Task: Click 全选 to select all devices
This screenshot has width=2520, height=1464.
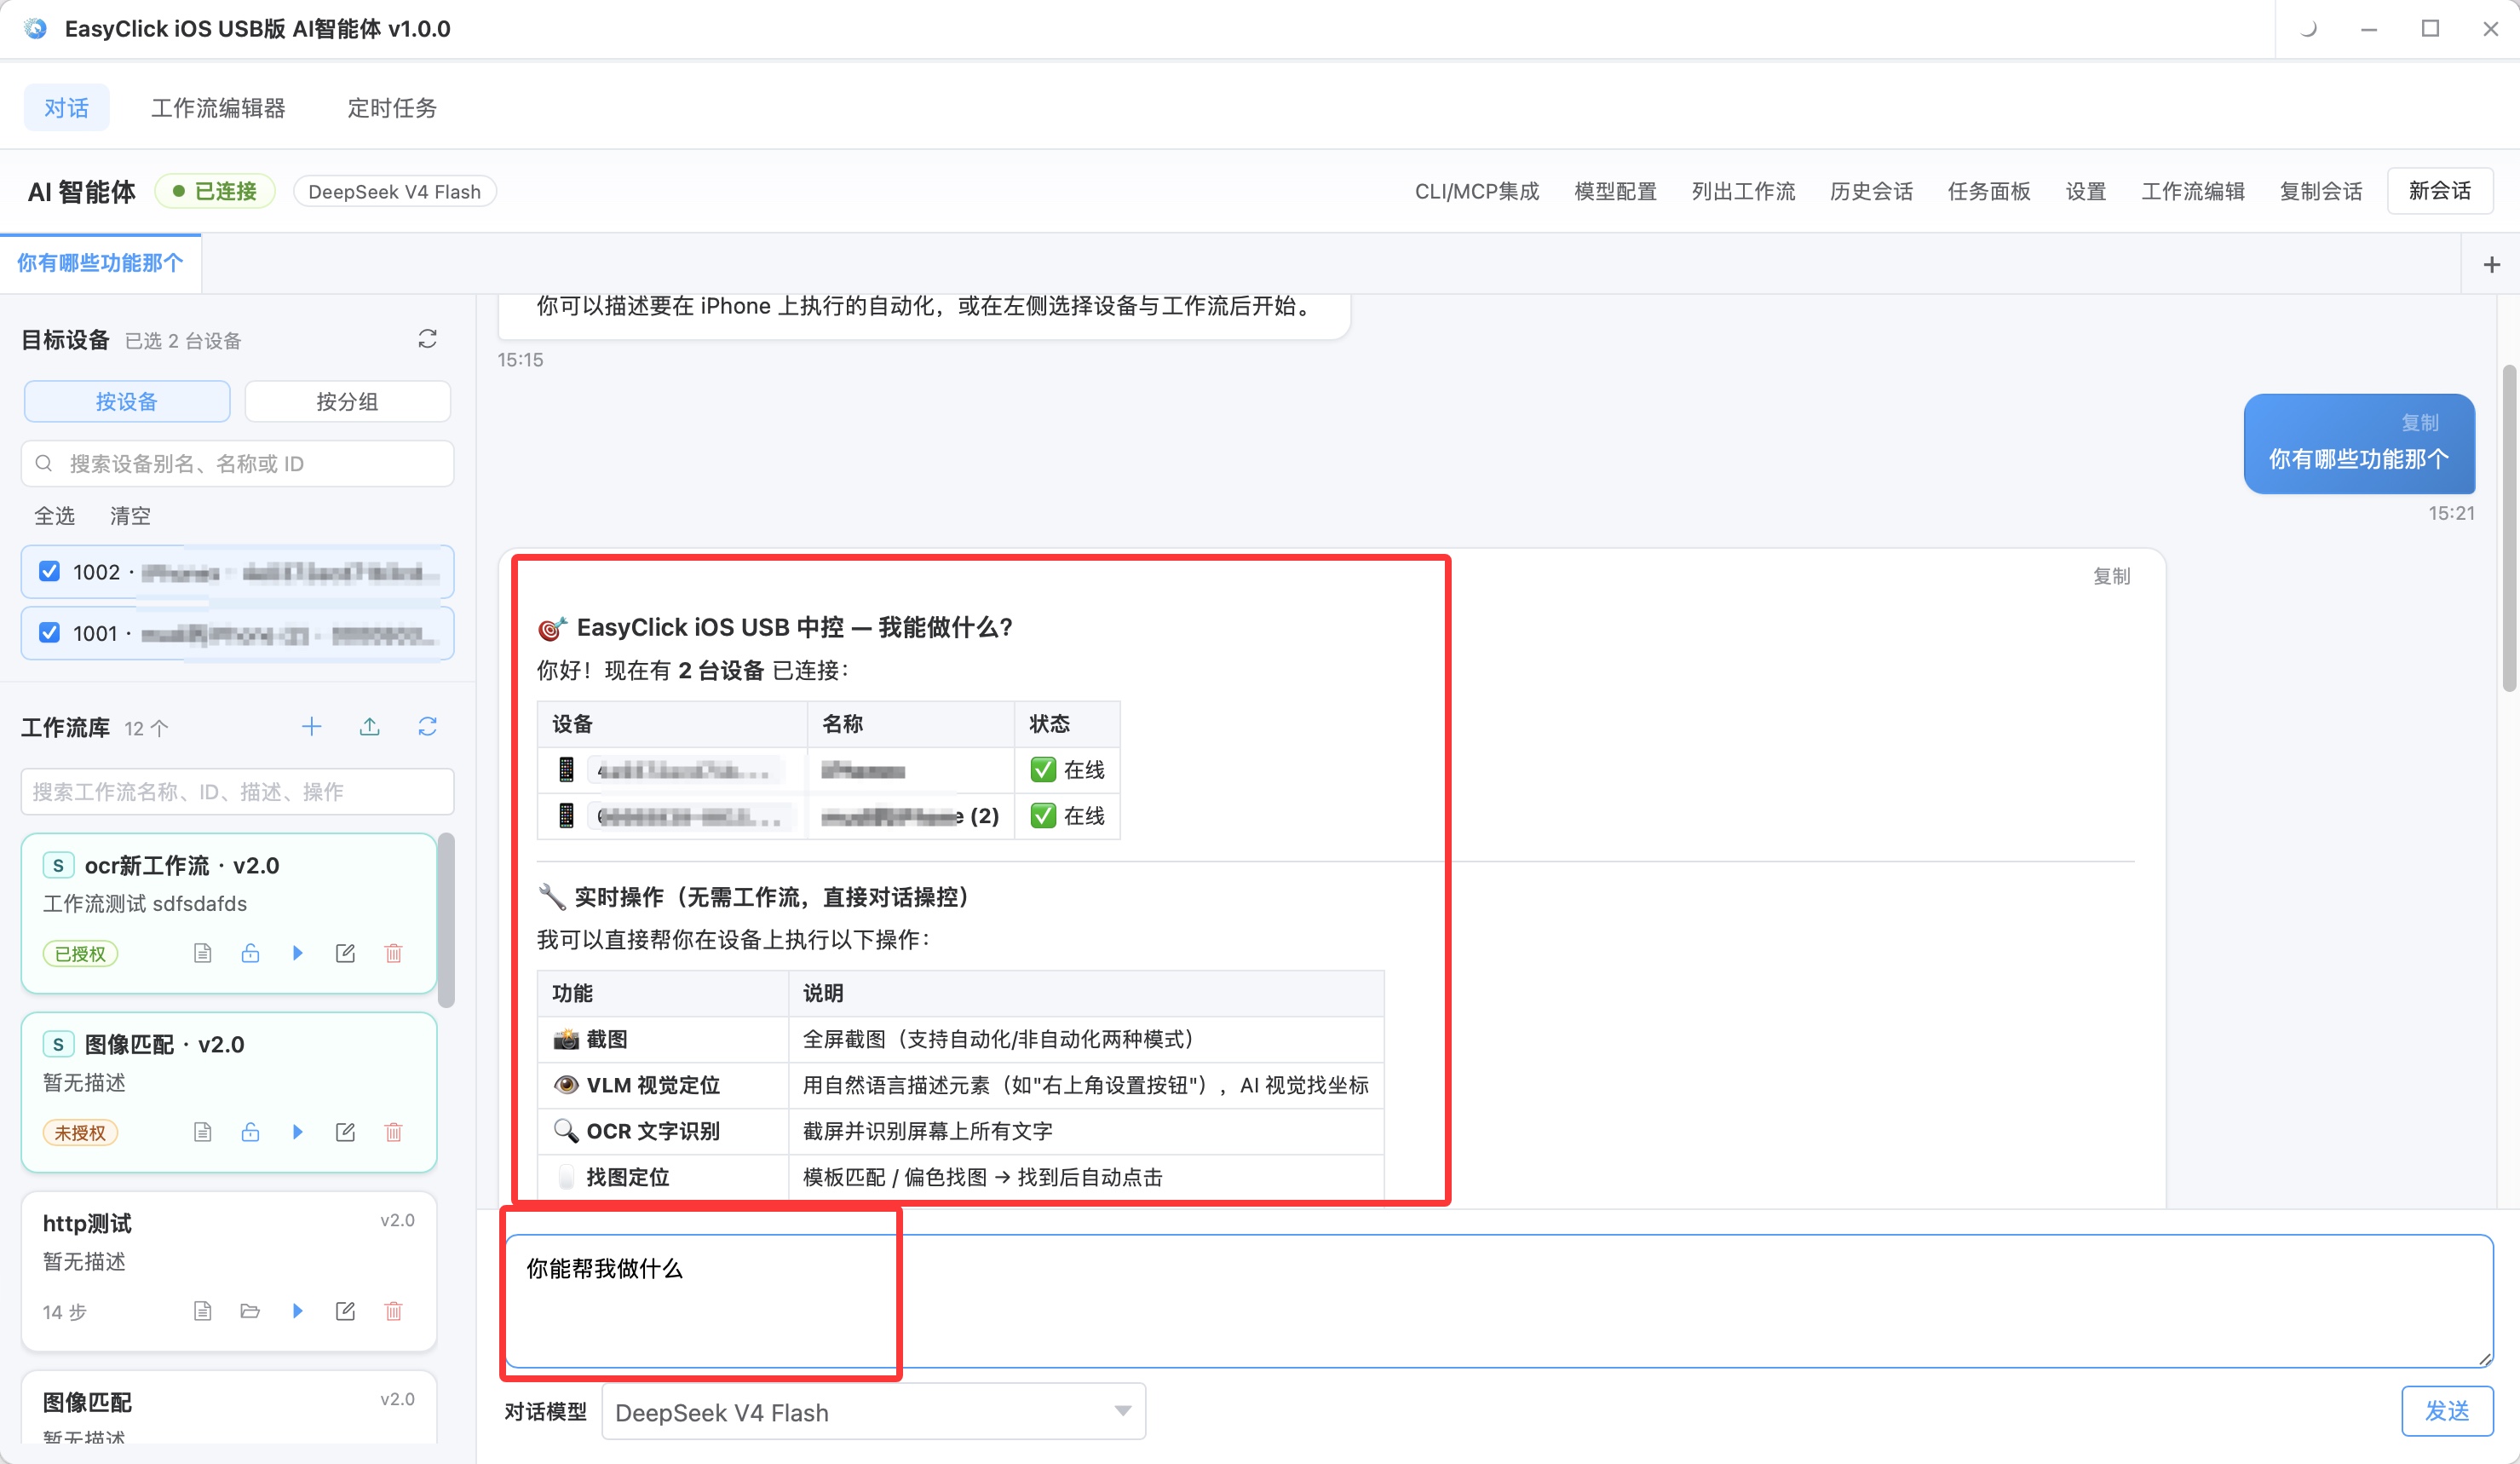Action: [54, 515]
